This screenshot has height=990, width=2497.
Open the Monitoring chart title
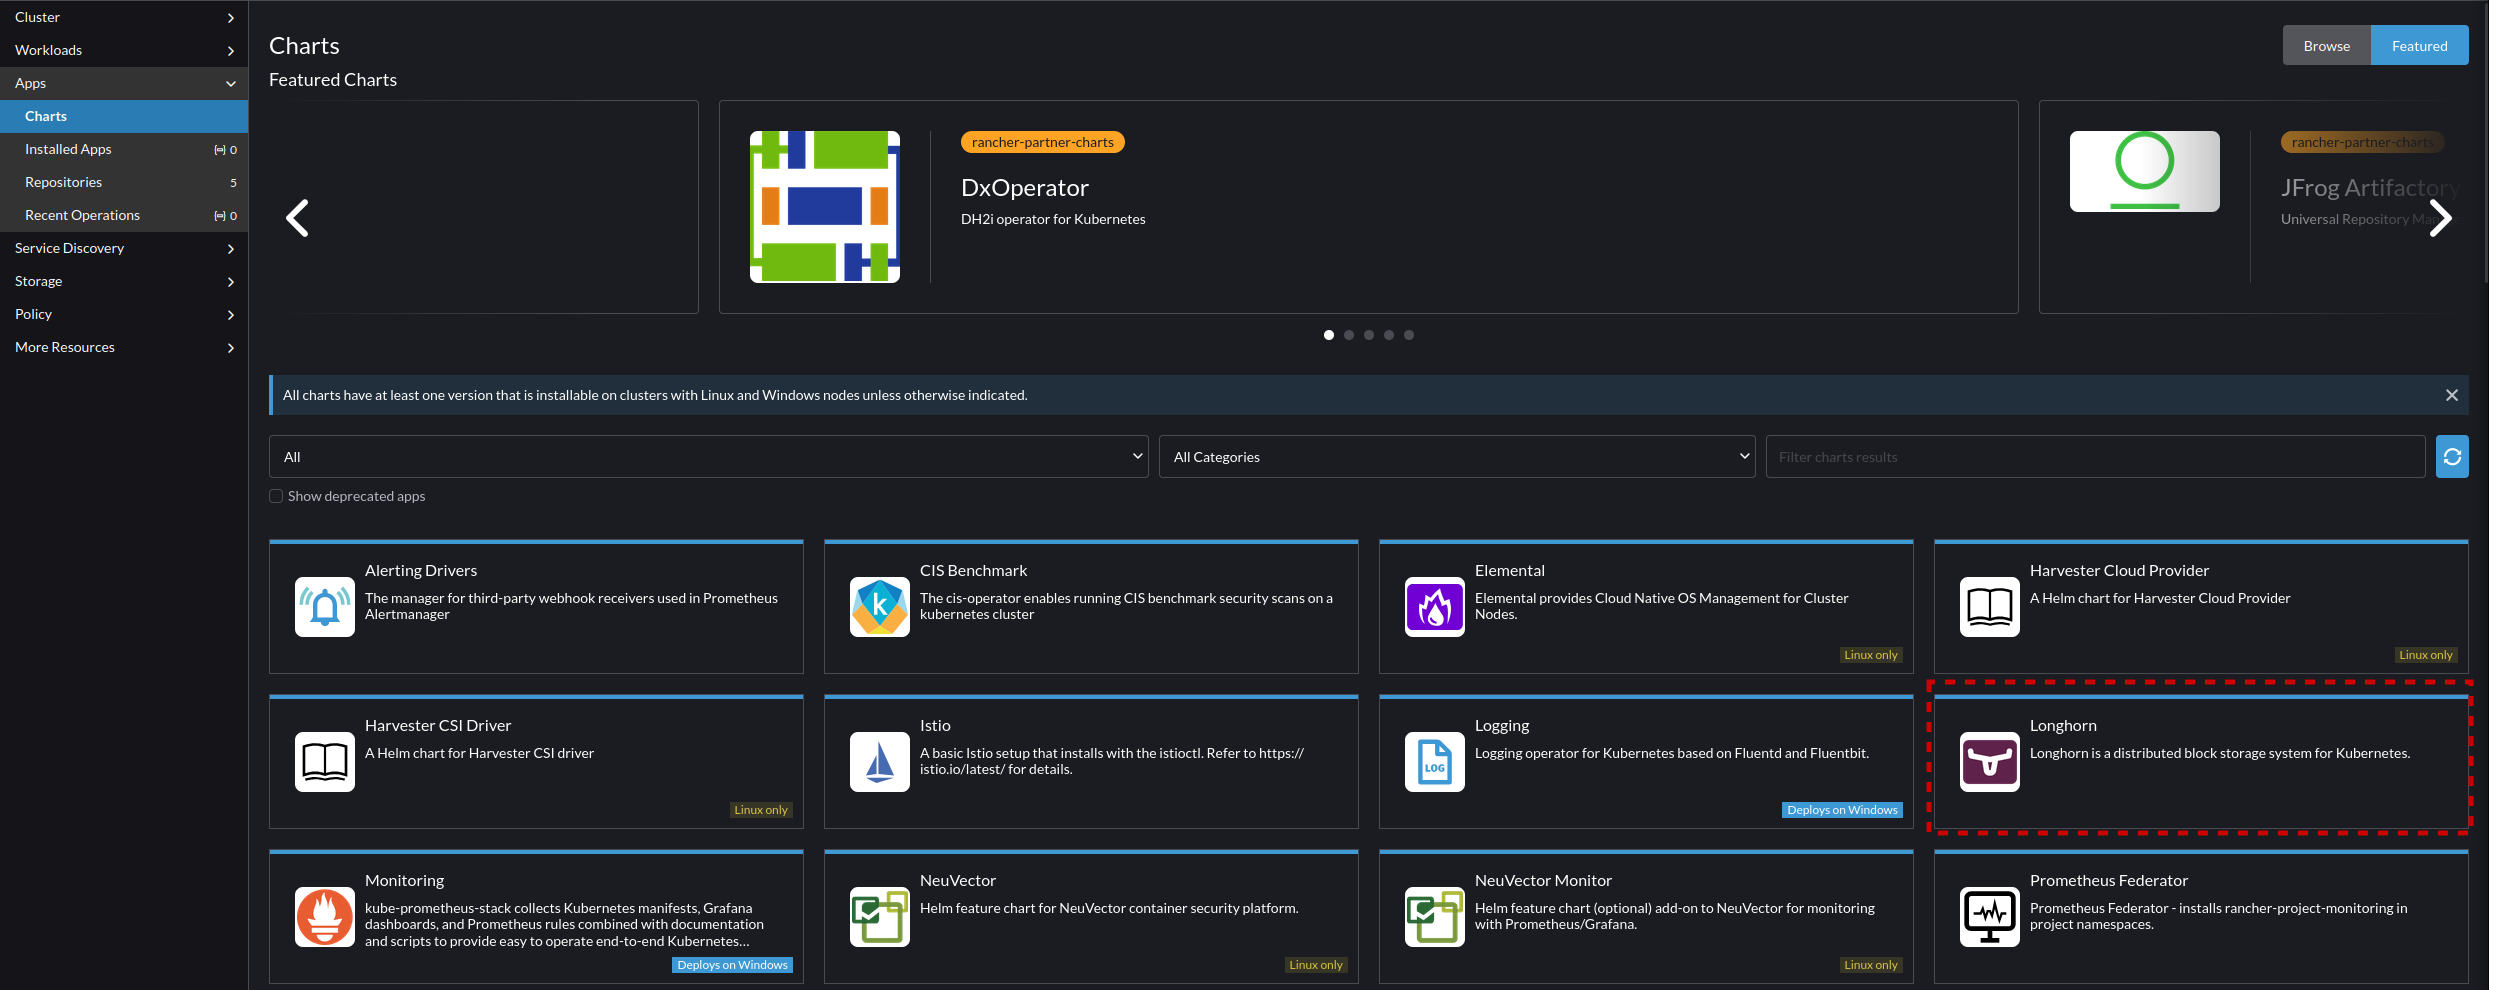[404, 881]
